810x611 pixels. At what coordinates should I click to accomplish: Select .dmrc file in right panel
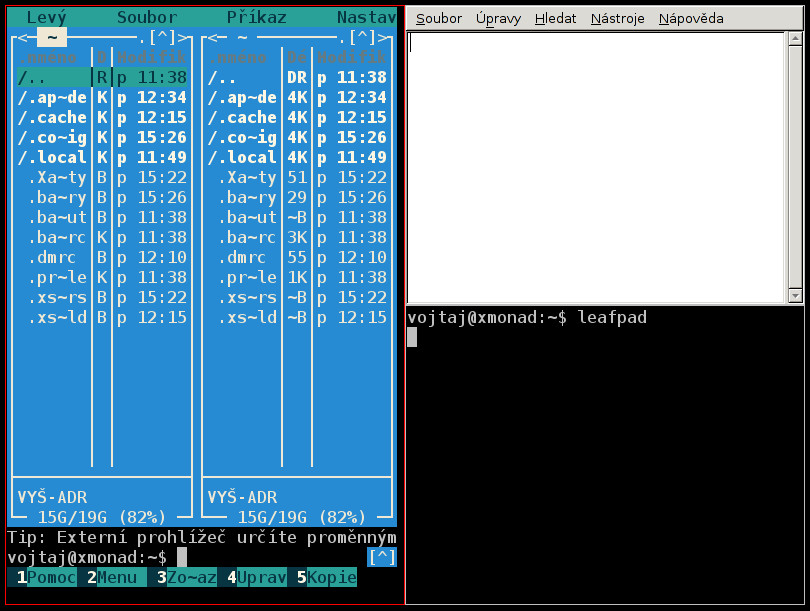tap(297, 257)
